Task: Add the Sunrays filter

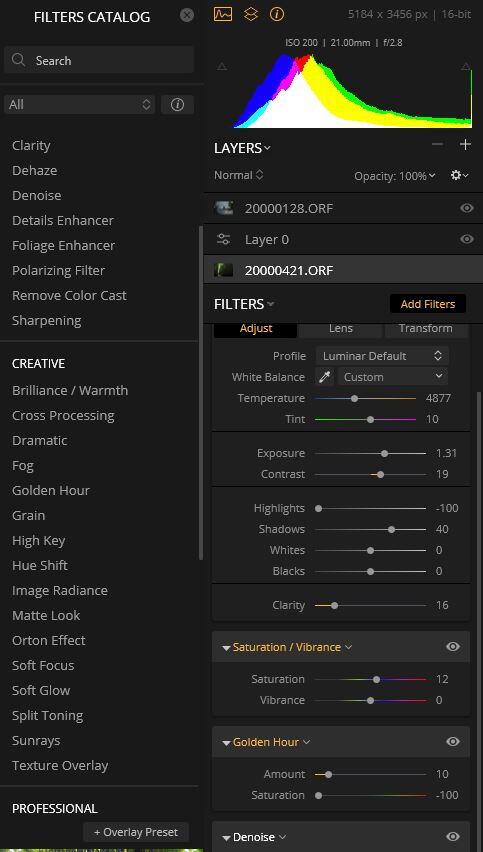Action: 36,741
